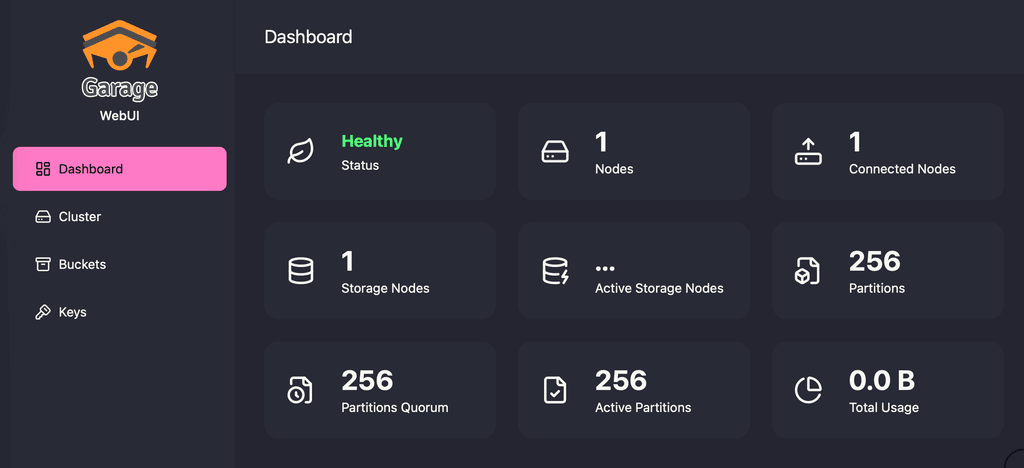Viewport: 1024px width, 468px height.
Task: Navigate to the Keys page
Action: pyautogui.click(x=72, y=313)
